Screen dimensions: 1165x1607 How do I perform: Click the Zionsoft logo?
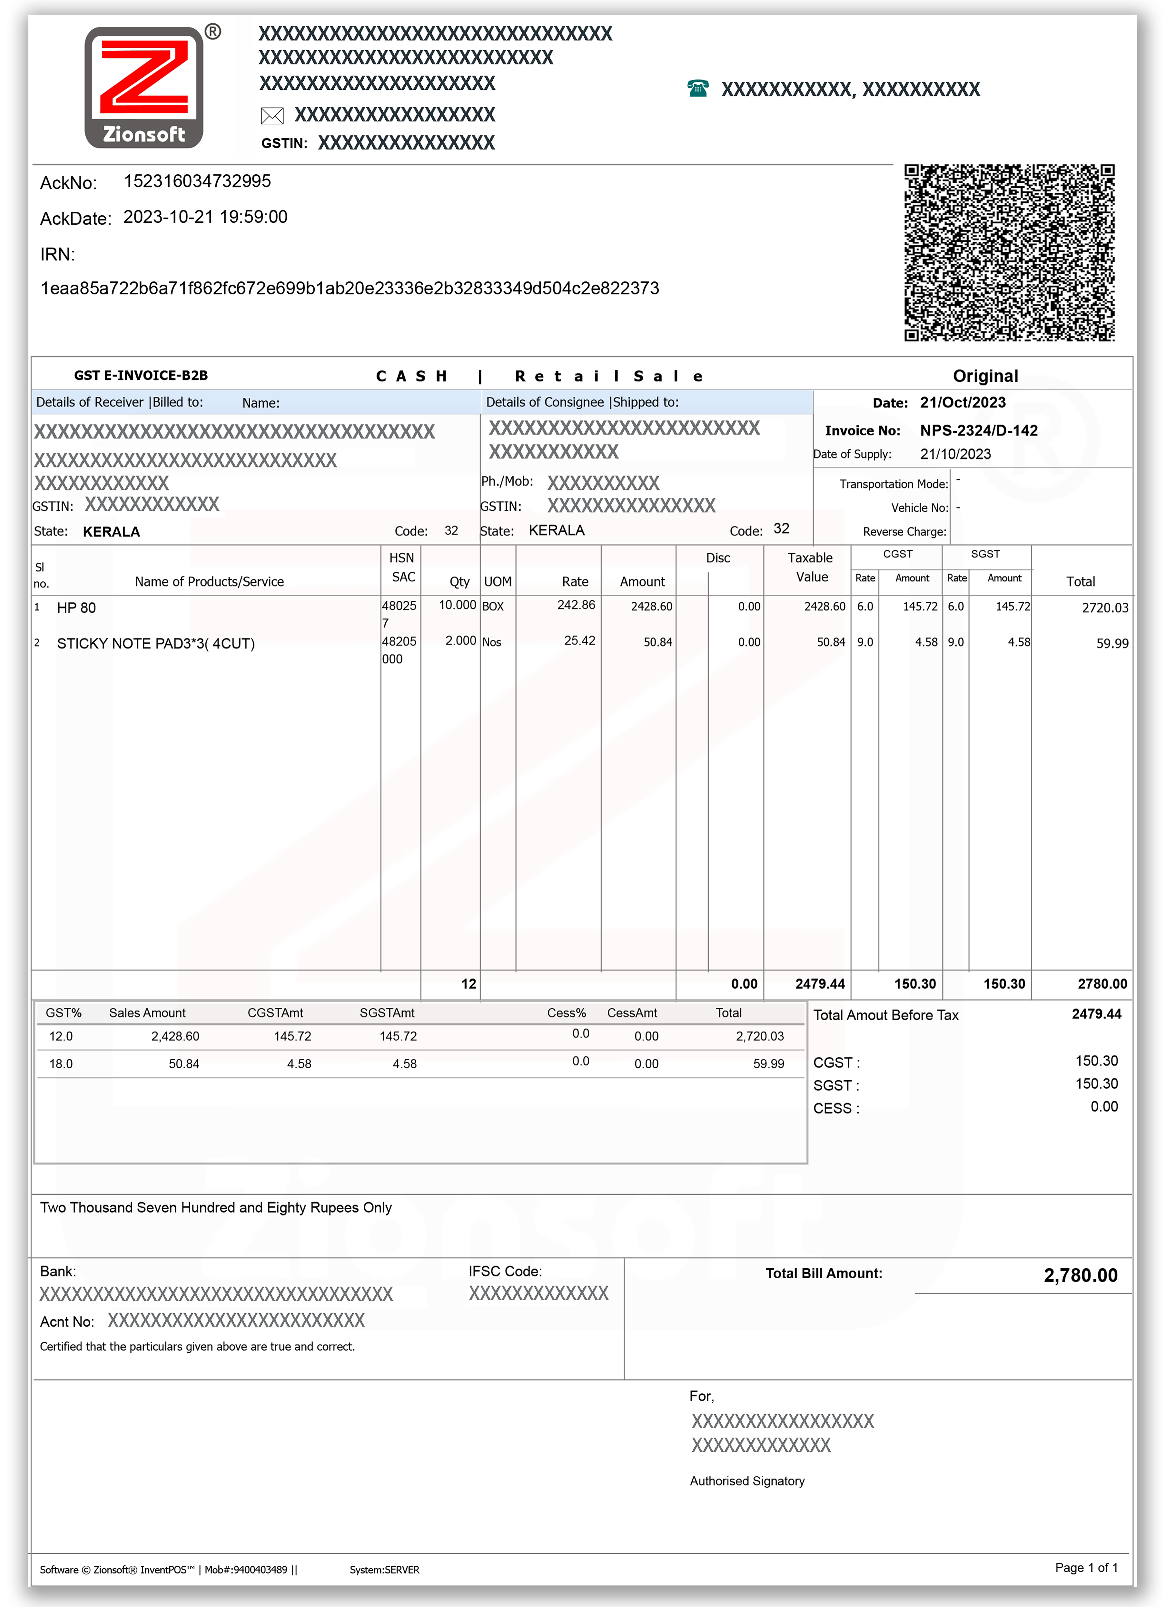point(144,88)
